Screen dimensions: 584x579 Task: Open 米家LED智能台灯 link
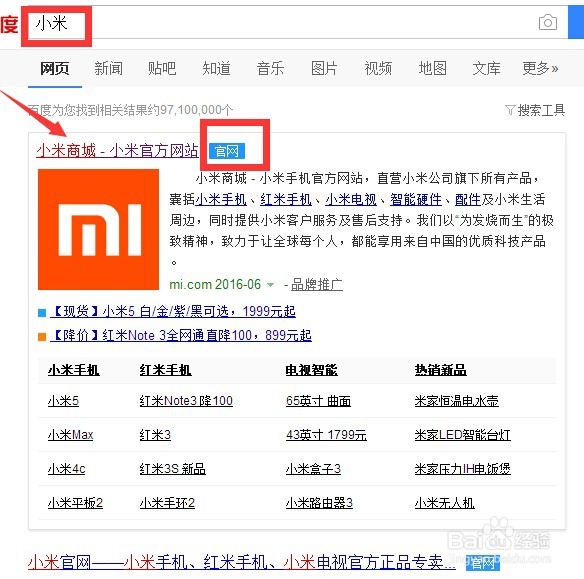pos(463,435)
